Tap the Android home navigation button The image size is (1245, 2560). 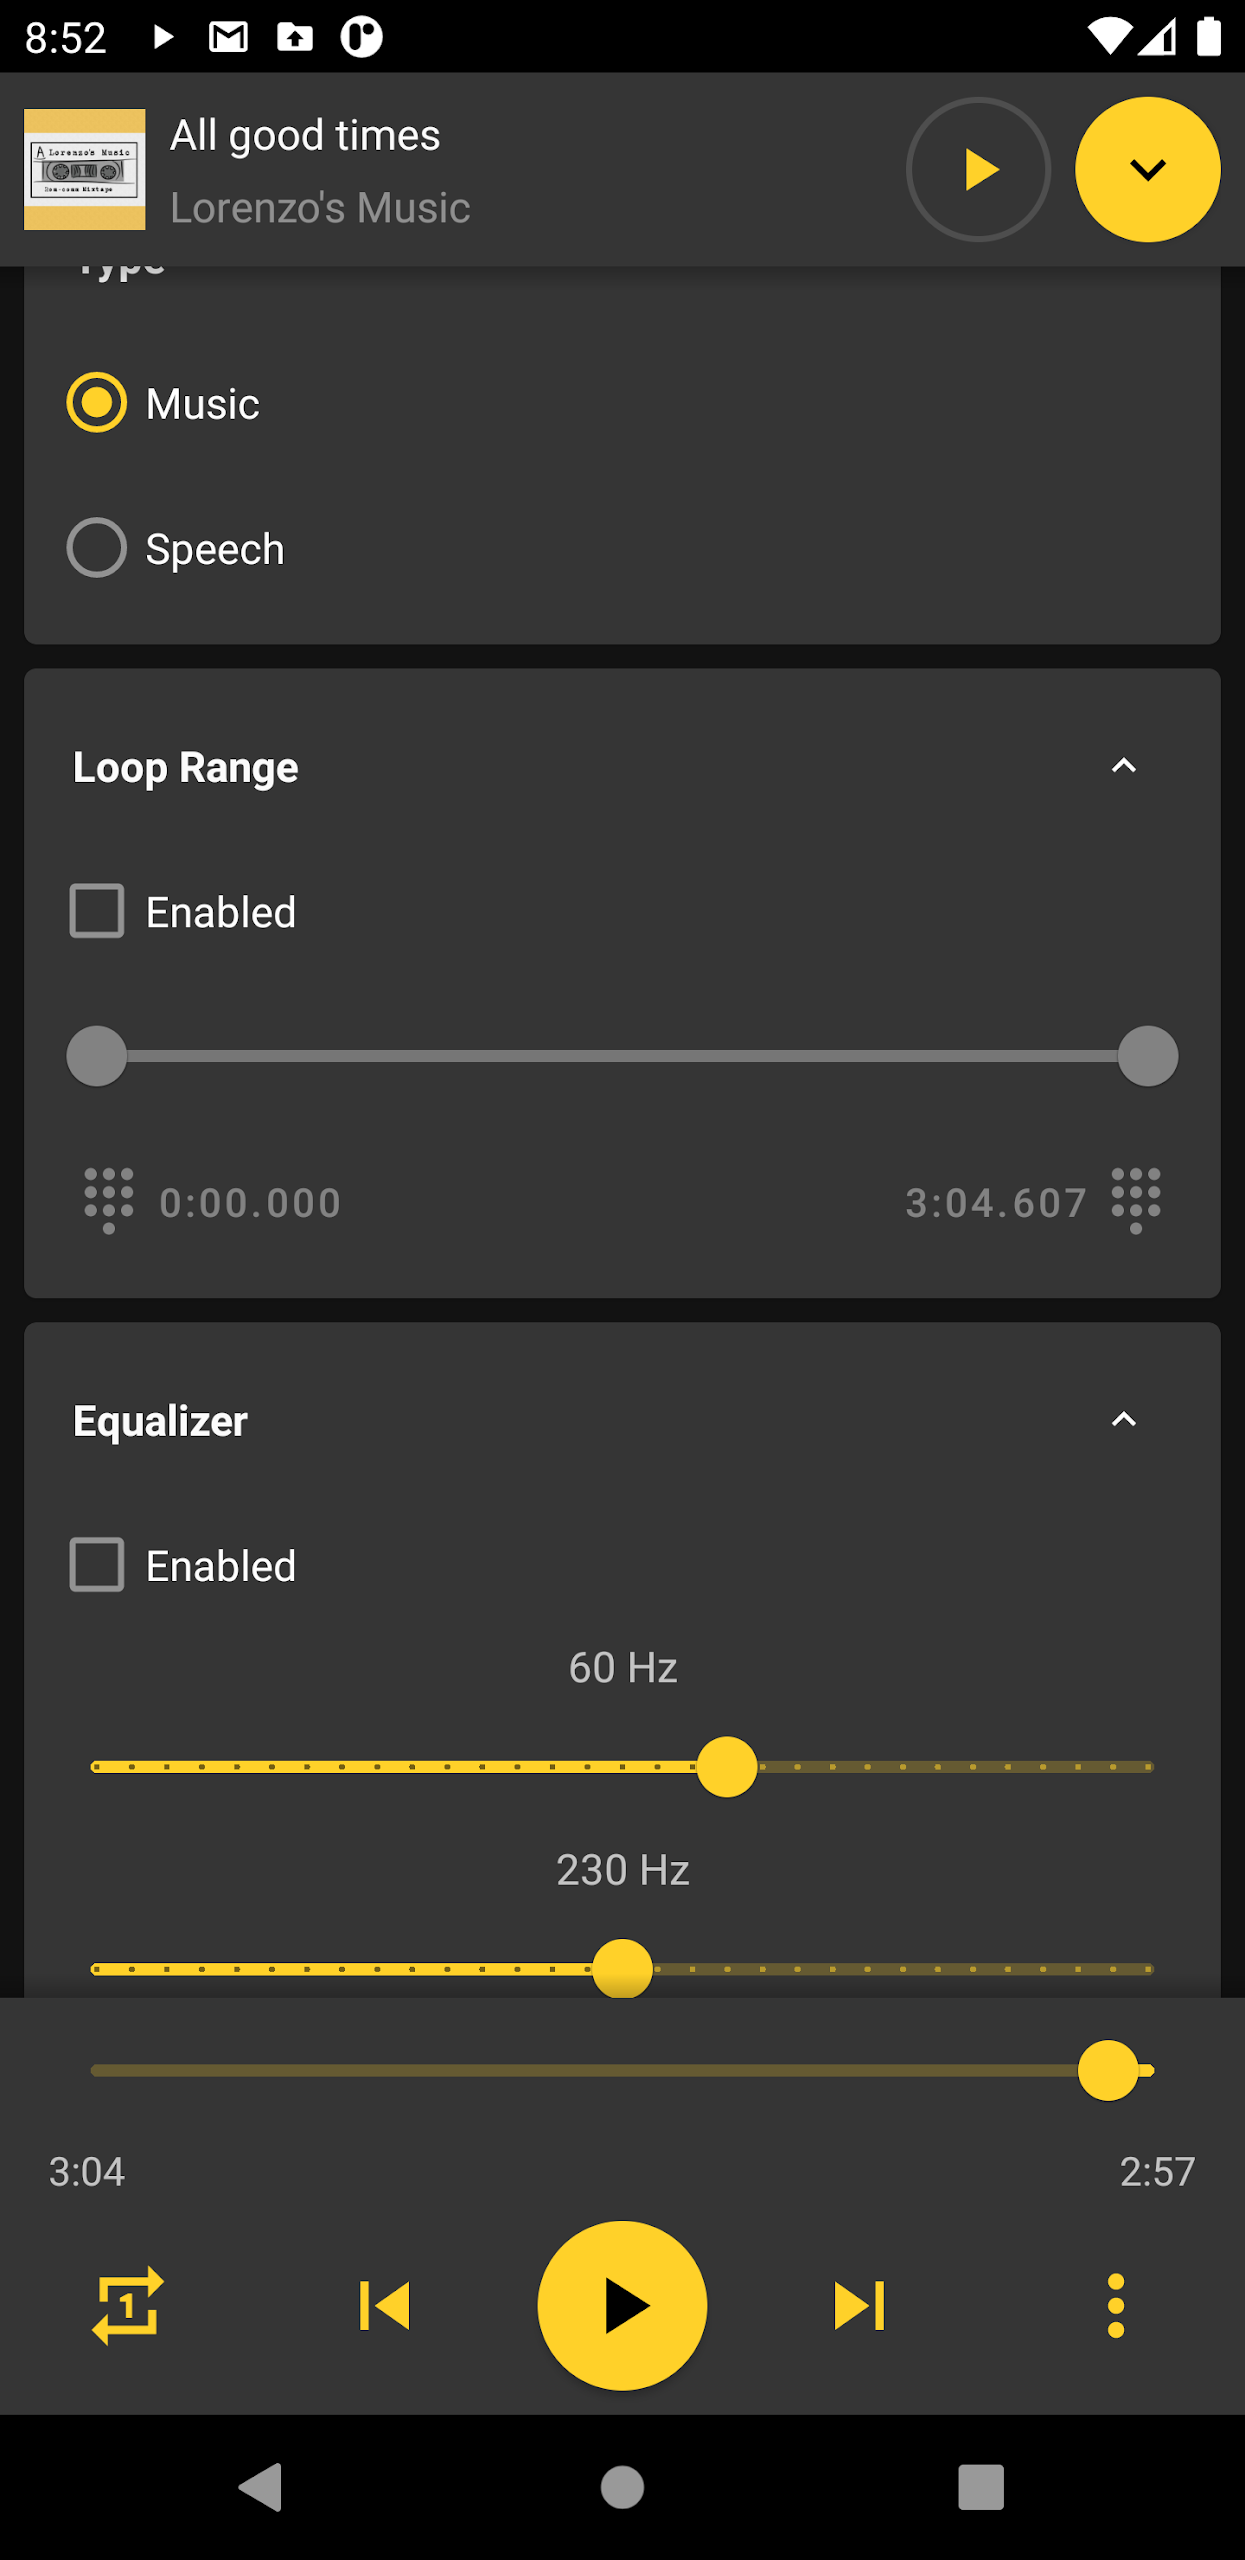point(622,2486)
